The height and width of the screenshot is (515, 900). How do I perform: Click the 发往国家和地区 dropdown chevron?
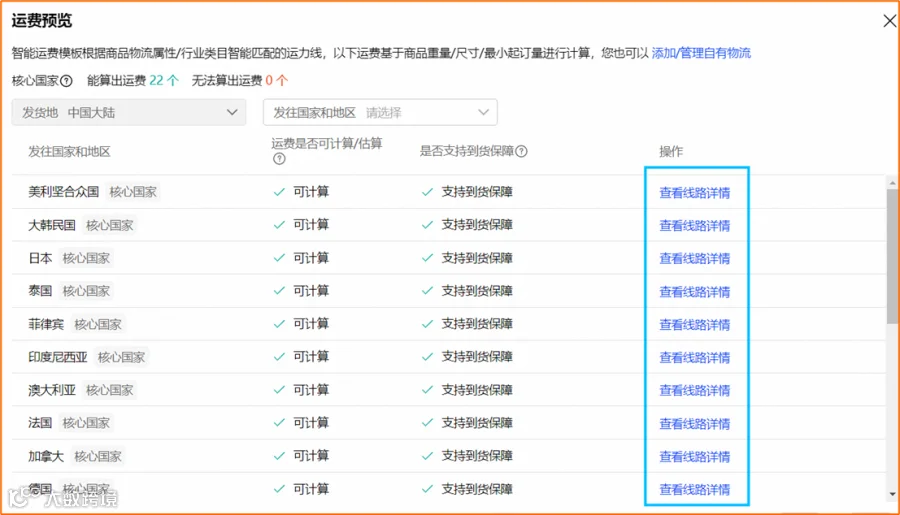point(483,112)
